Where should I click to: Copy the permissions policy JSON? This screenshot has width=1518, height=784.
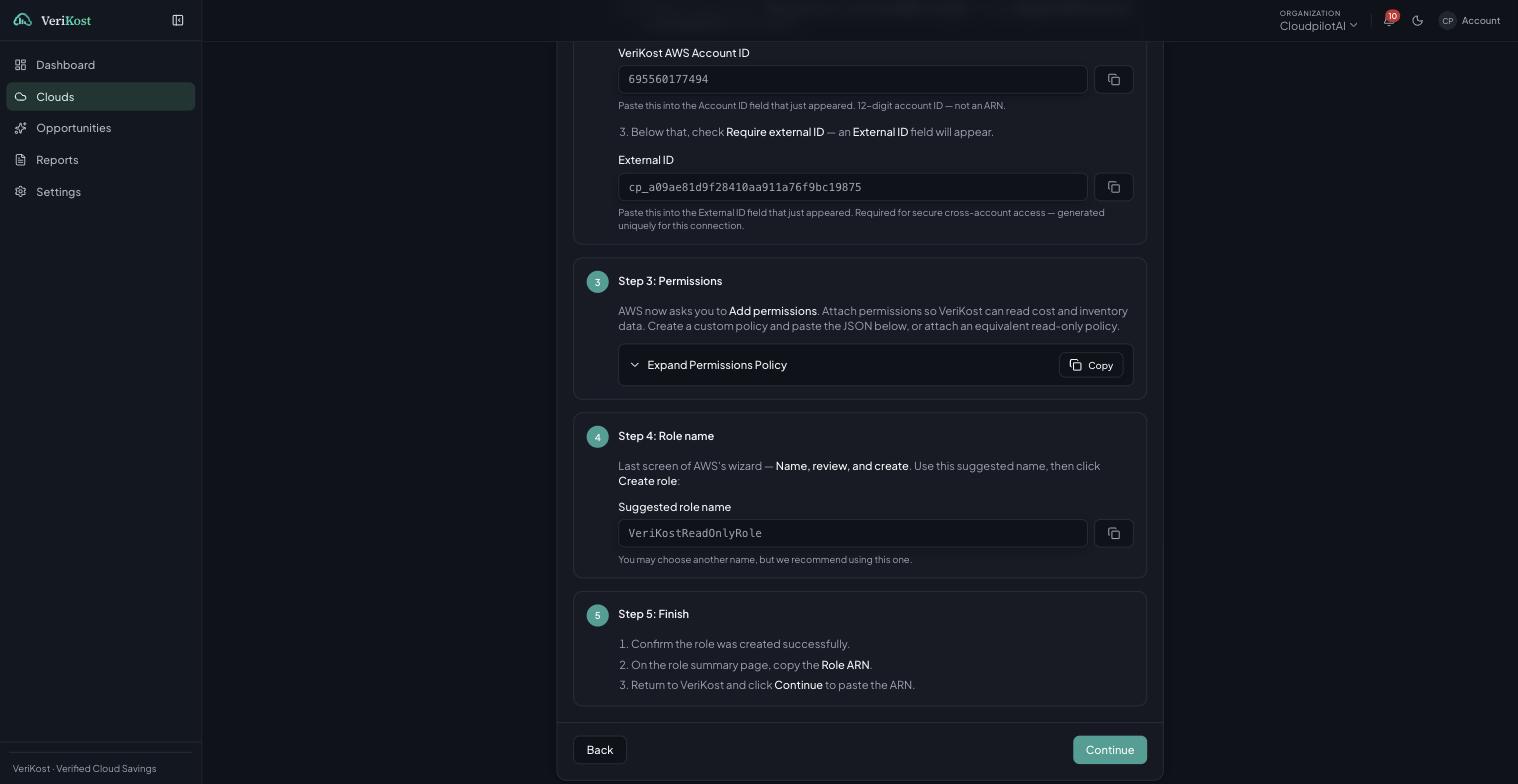tap(1091, 365)
